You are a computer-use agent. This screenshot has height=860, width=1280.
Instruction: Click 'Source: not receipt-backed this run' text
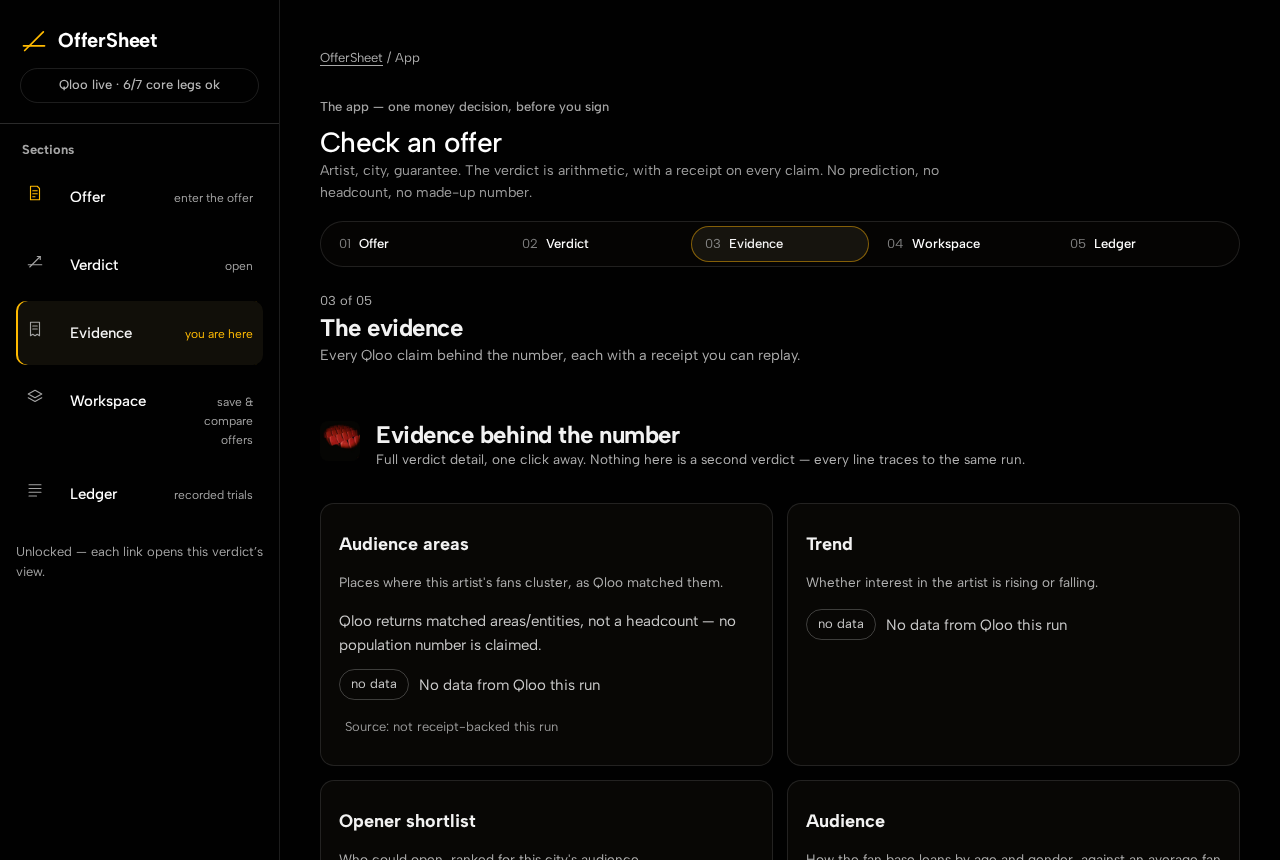452,727
